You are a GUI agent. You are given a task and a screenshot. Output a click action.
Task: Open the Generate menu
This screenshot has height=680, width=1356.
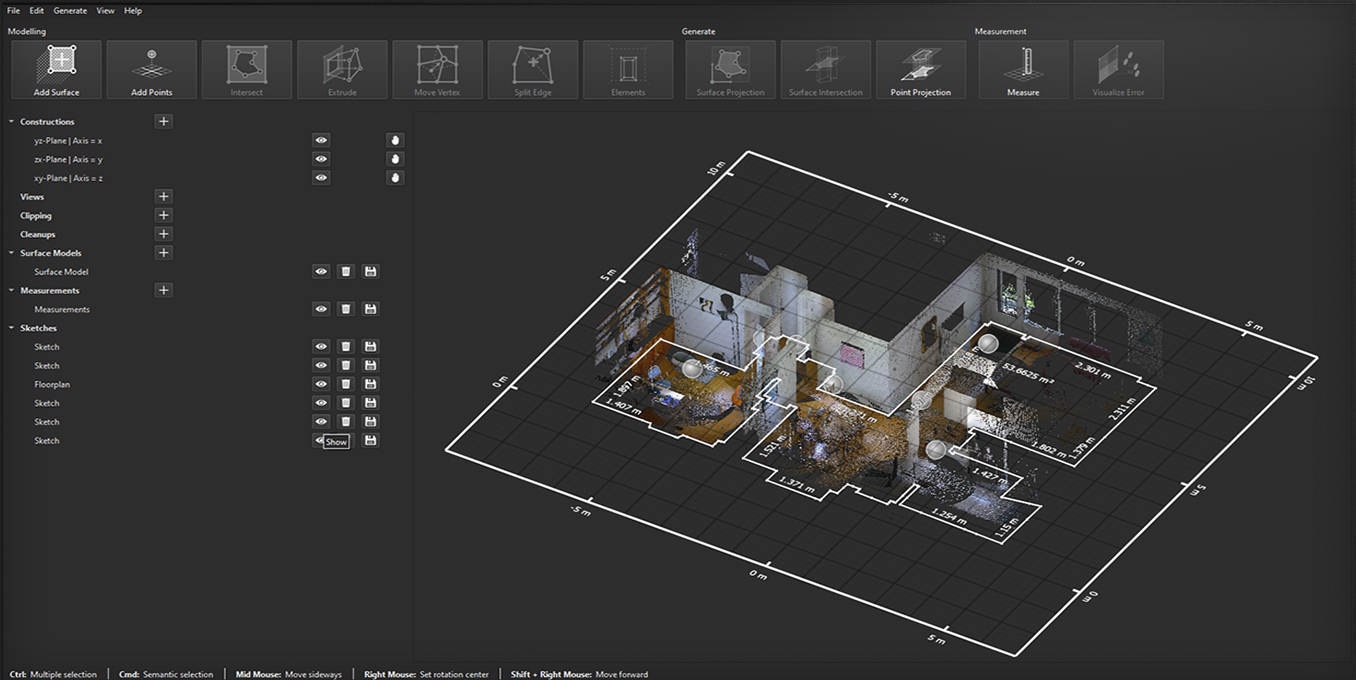tap(70, 10)
